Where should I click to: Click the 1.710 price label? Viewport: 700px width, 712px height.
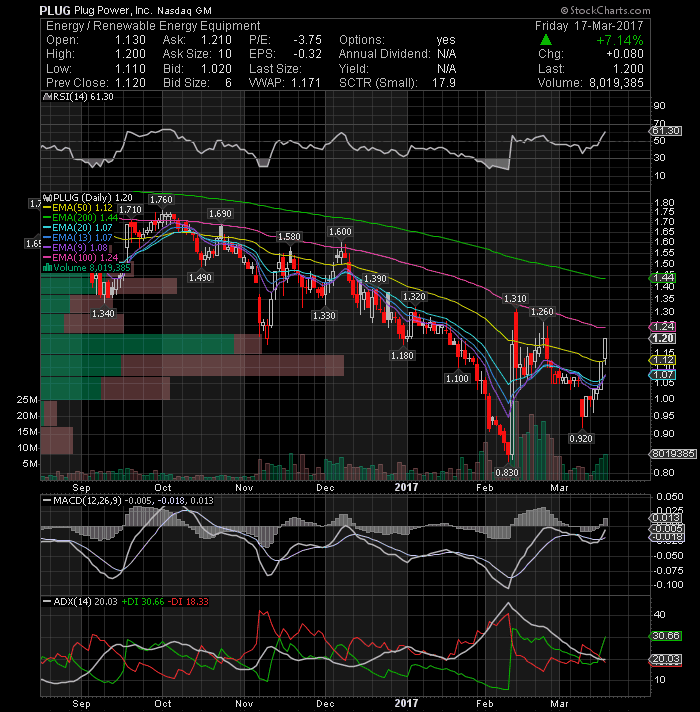(130, 210)
